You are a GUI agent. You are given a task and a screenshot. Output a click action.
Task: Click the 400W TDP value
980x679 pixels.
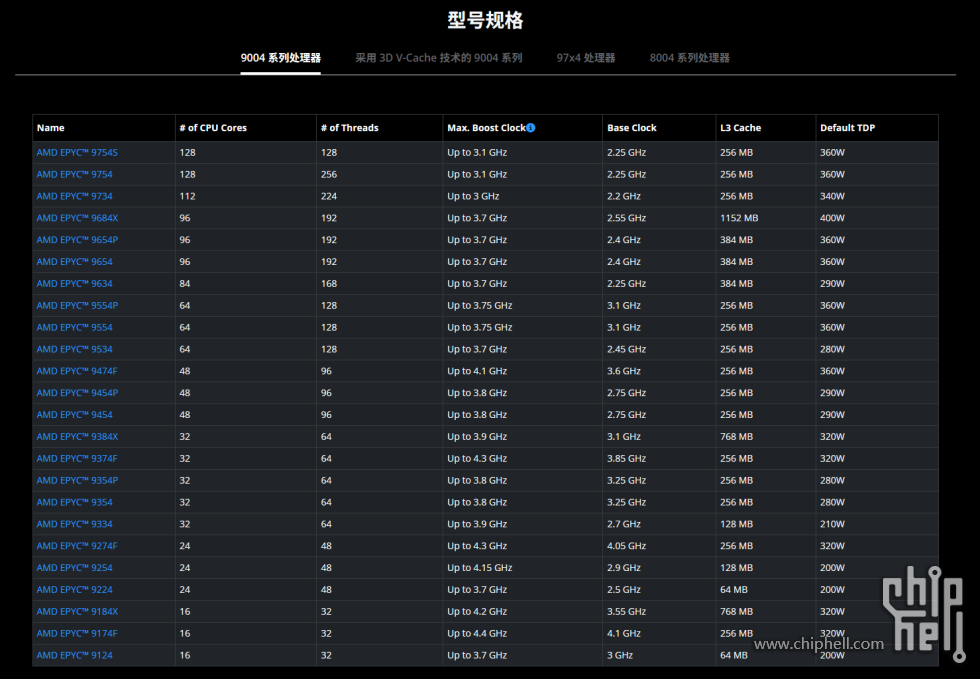(x=832, y=218)
